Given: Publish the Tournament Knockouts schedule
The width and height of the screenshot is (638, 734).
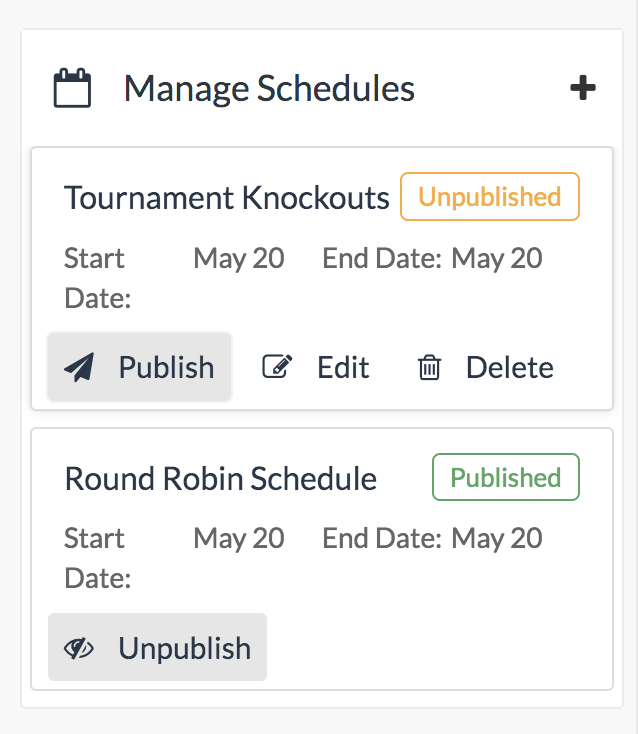Looking at the screenshot, I should [140, 368].
